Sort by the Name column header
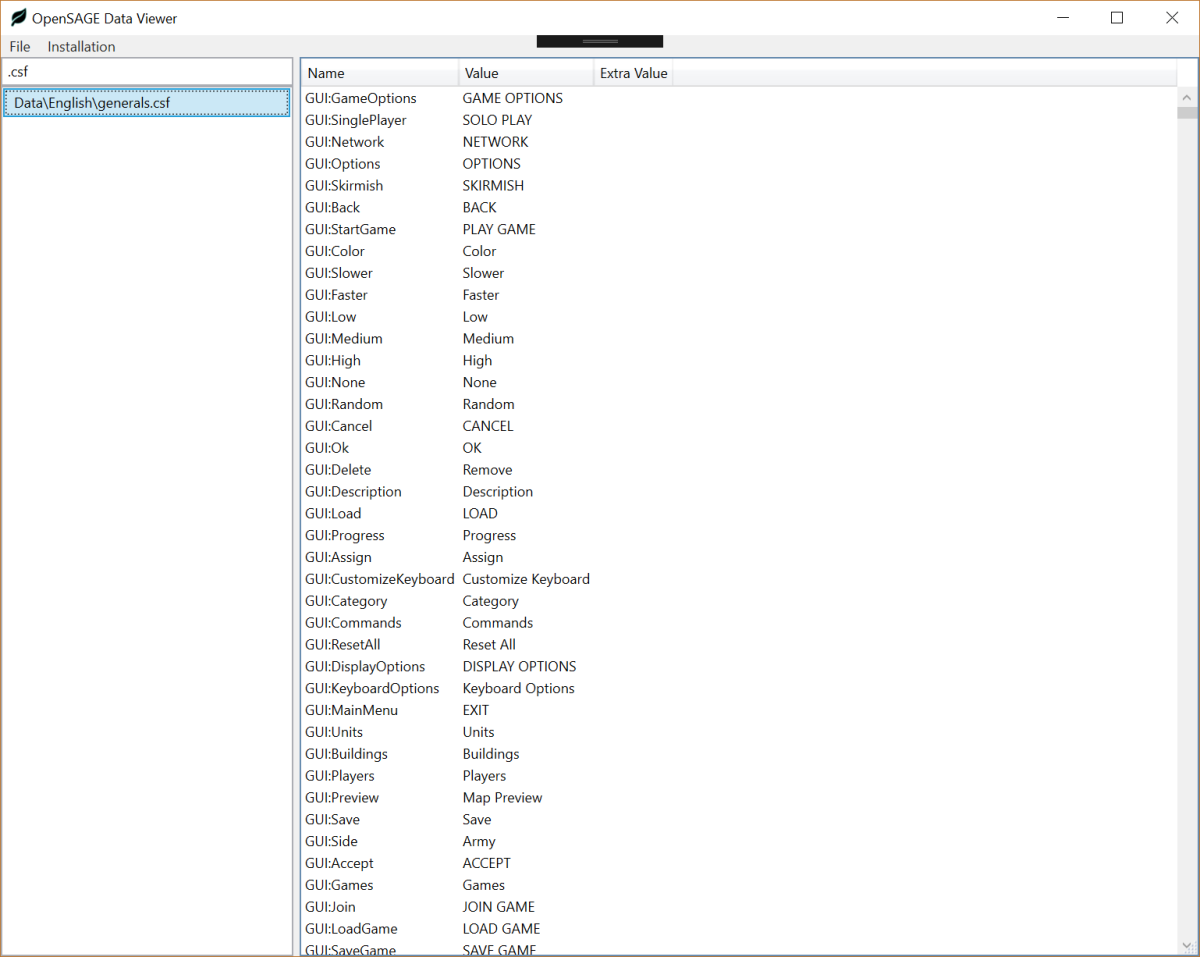The width and height of the screenshot is (1200, 957). (x=380, y=73)
